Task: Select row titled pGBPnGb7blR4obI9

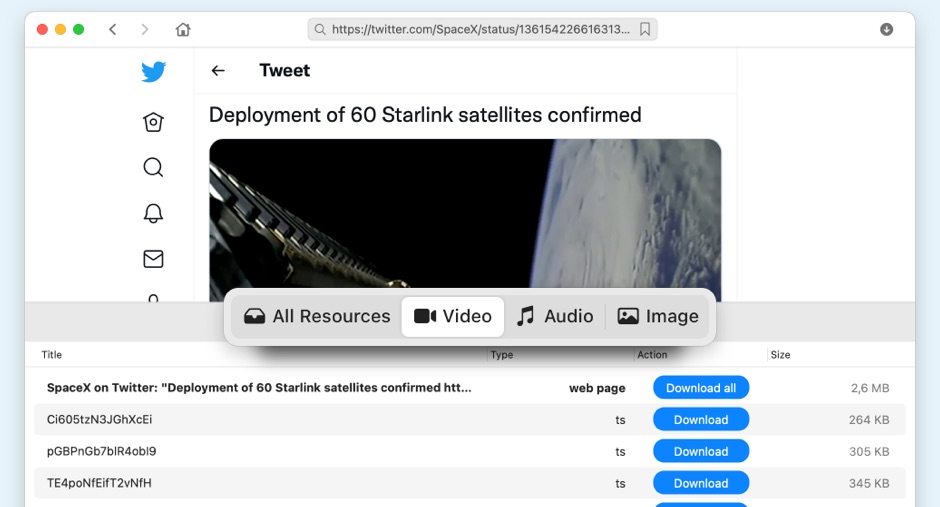Action: coord(470,451)
